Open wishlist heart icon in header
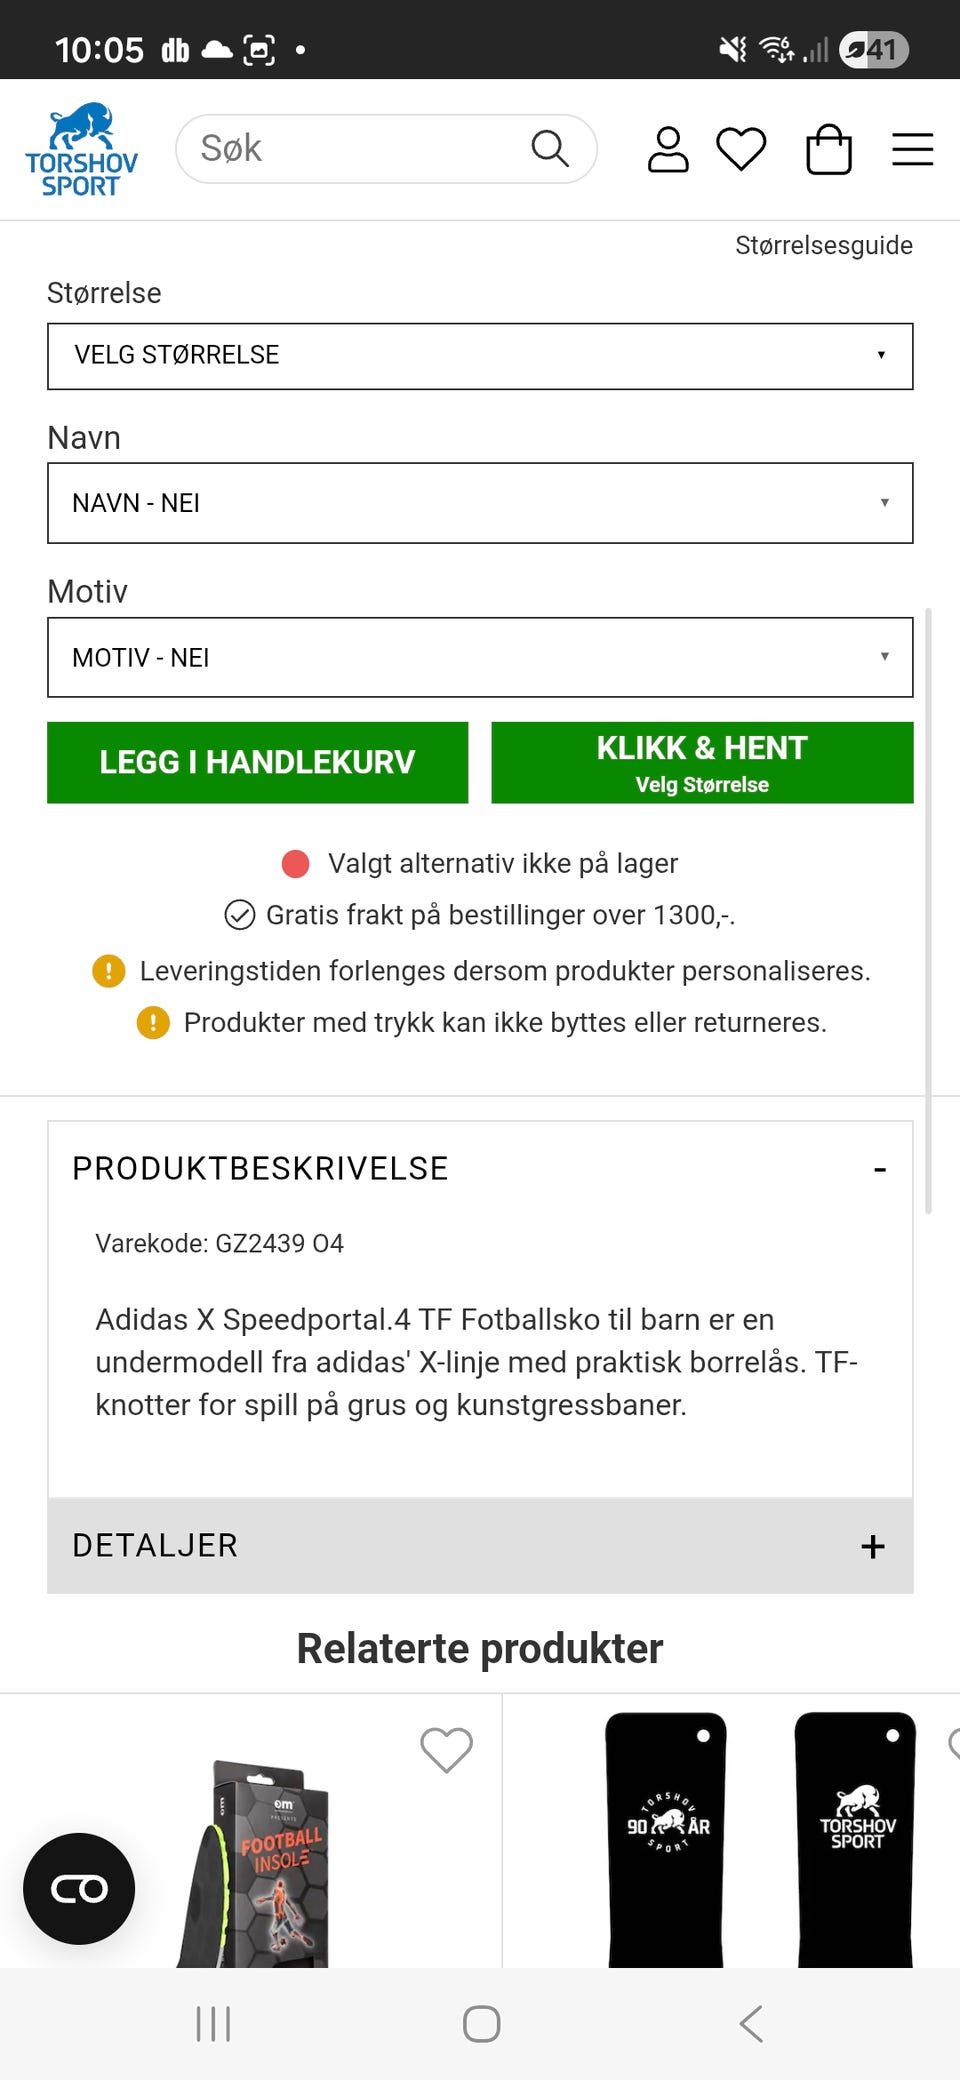The image size is (960, 2080). [741, 150]
